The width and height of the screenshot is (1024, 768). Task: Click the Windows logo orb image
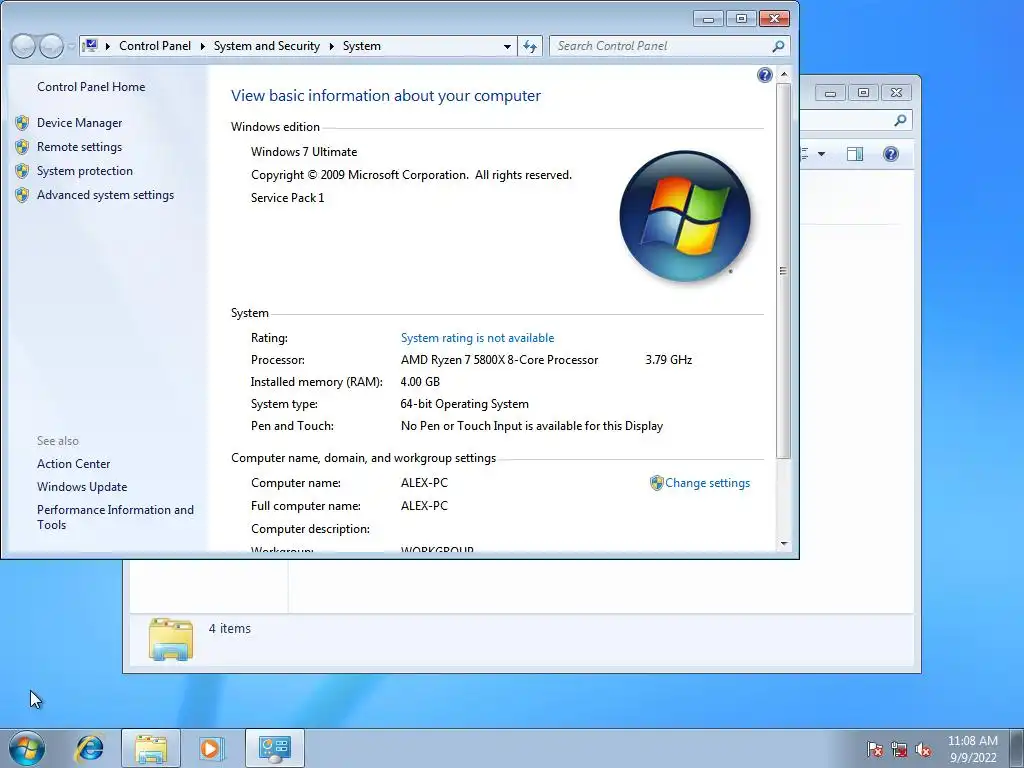tap(685, 216)
